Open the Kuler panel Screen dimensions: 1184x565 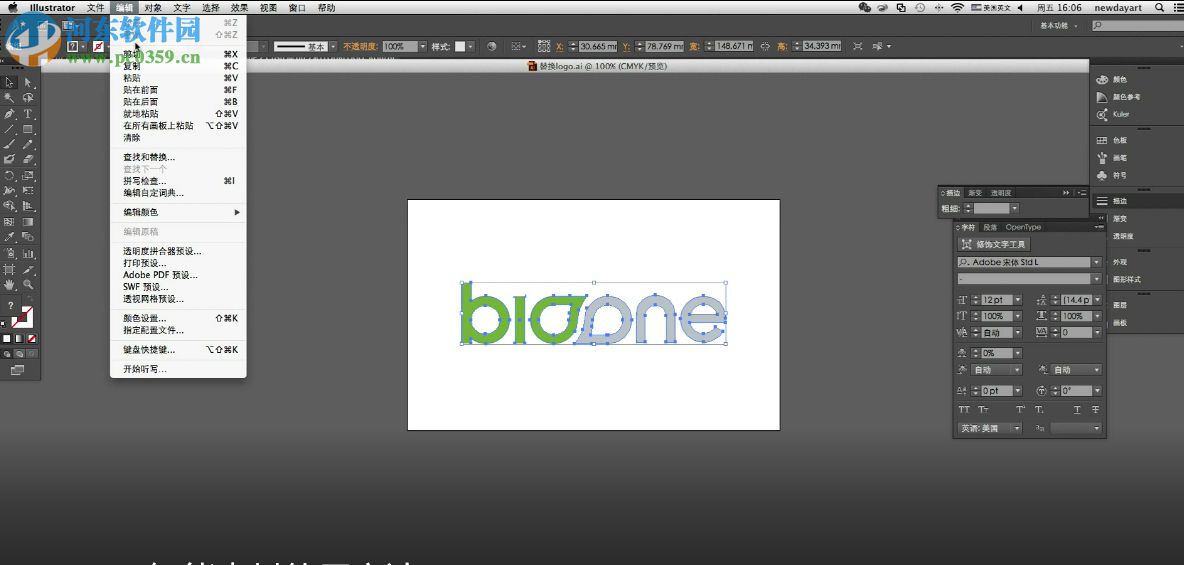point(1112,114)
